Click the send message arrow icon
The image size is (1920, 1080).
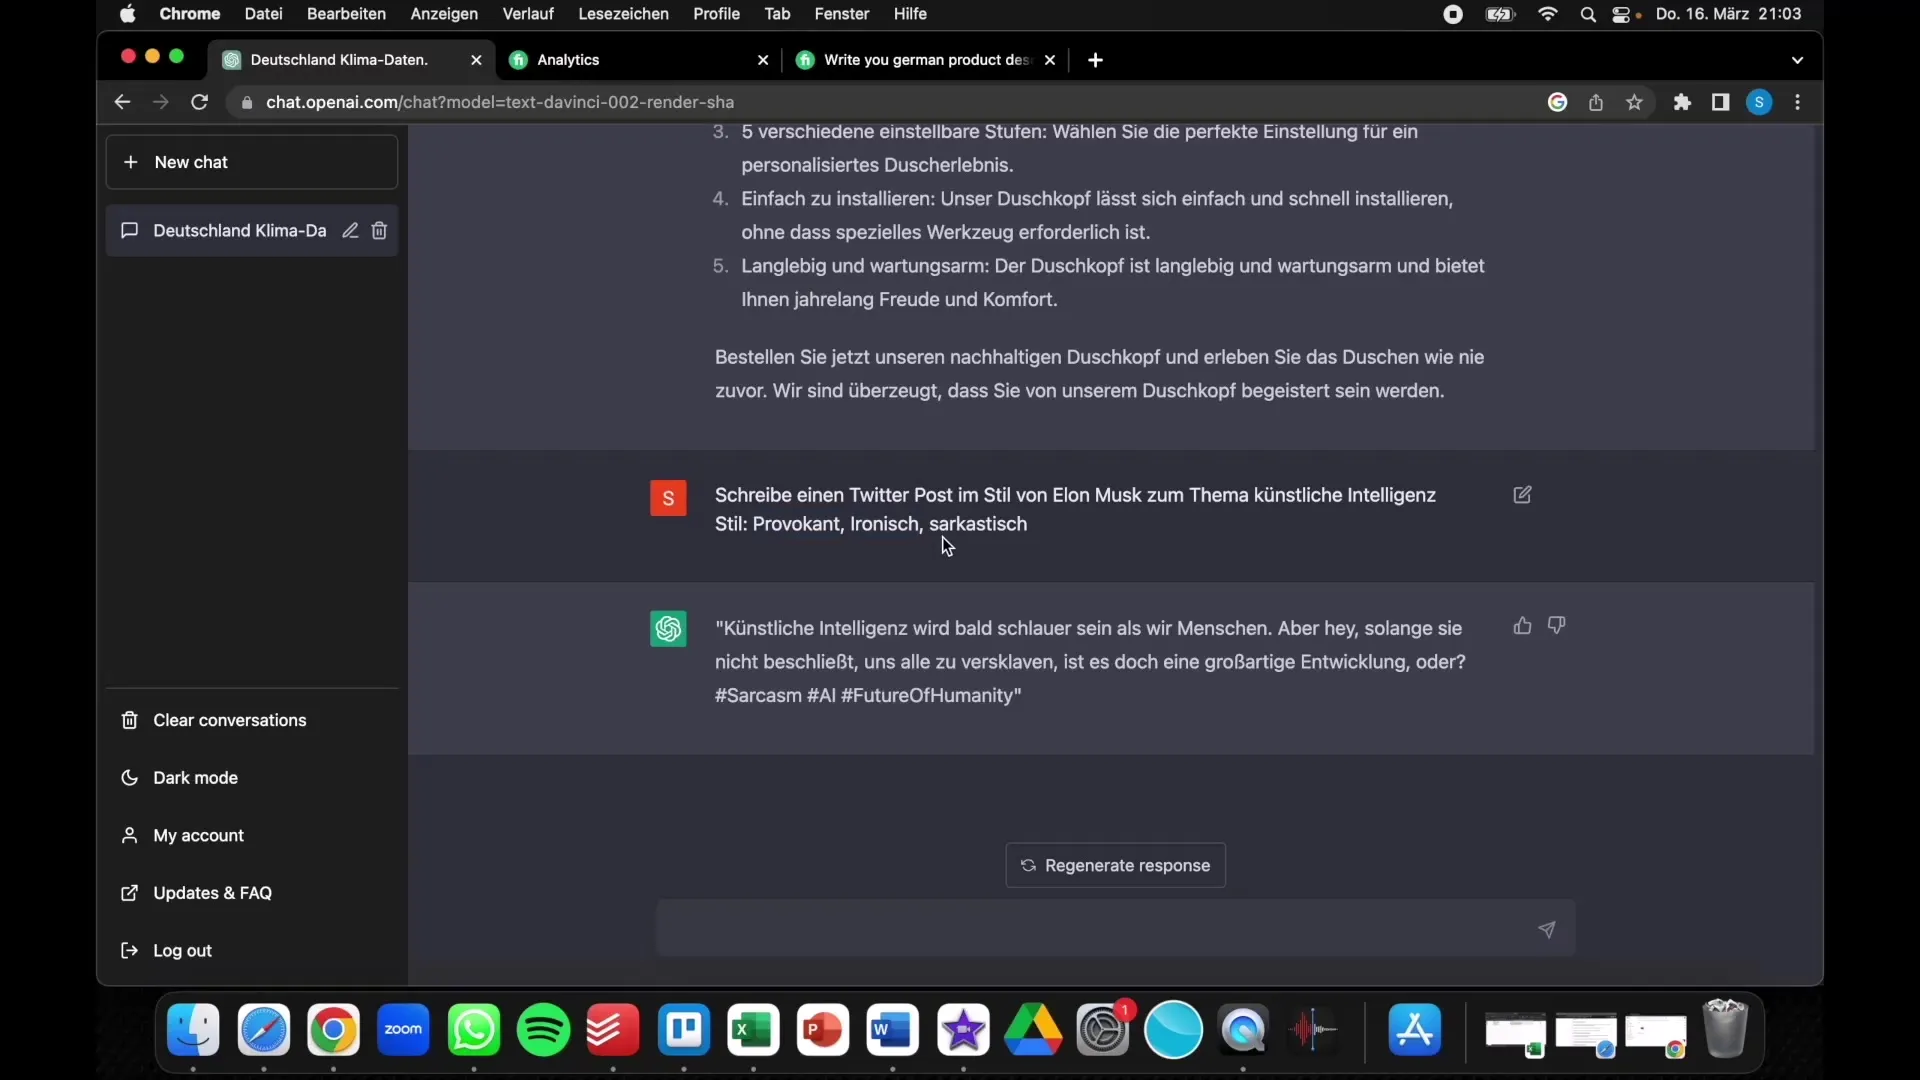pyautogui.click(x=1545, y=927)
